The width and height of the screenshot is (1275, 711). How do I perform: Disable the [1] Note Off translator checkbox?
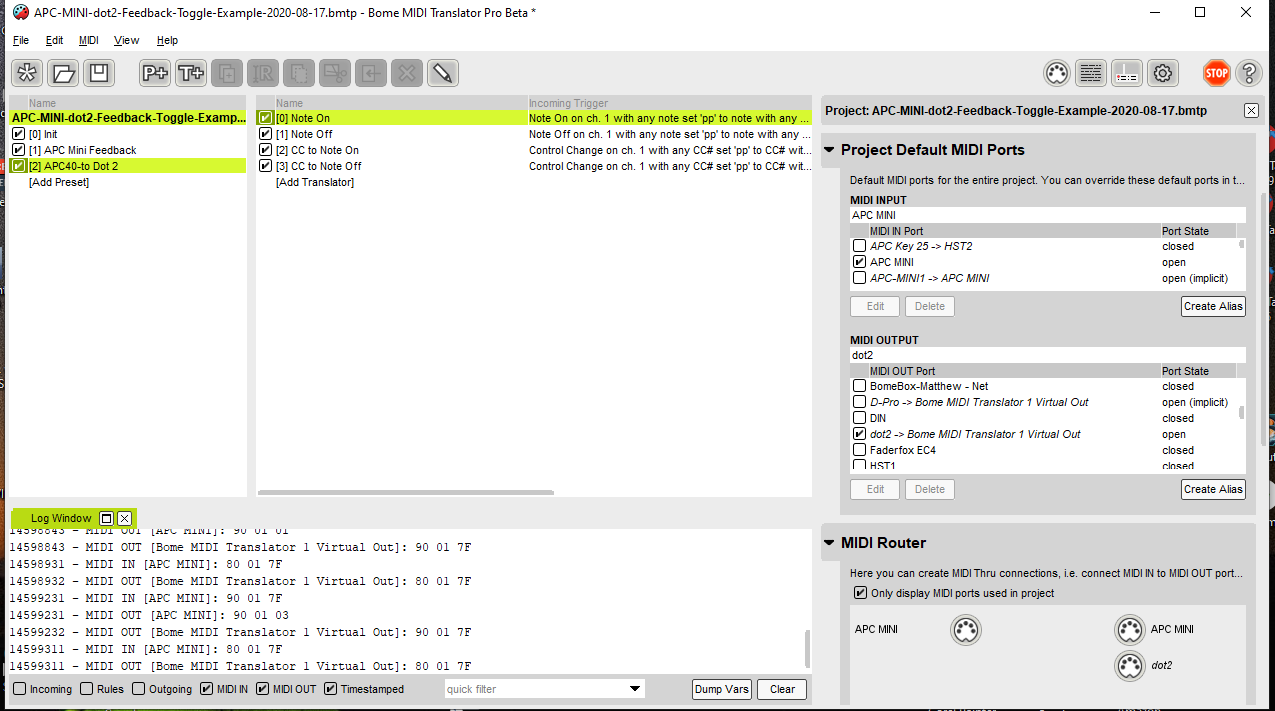click(x=265, y=134)
